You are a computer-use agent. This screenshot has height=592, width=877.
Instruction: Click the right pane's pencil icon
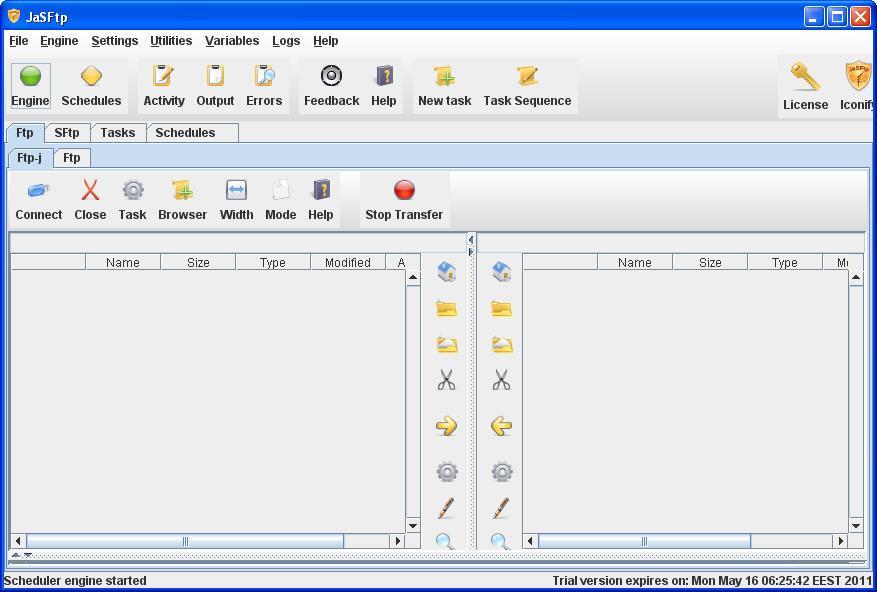pos(501,508)
